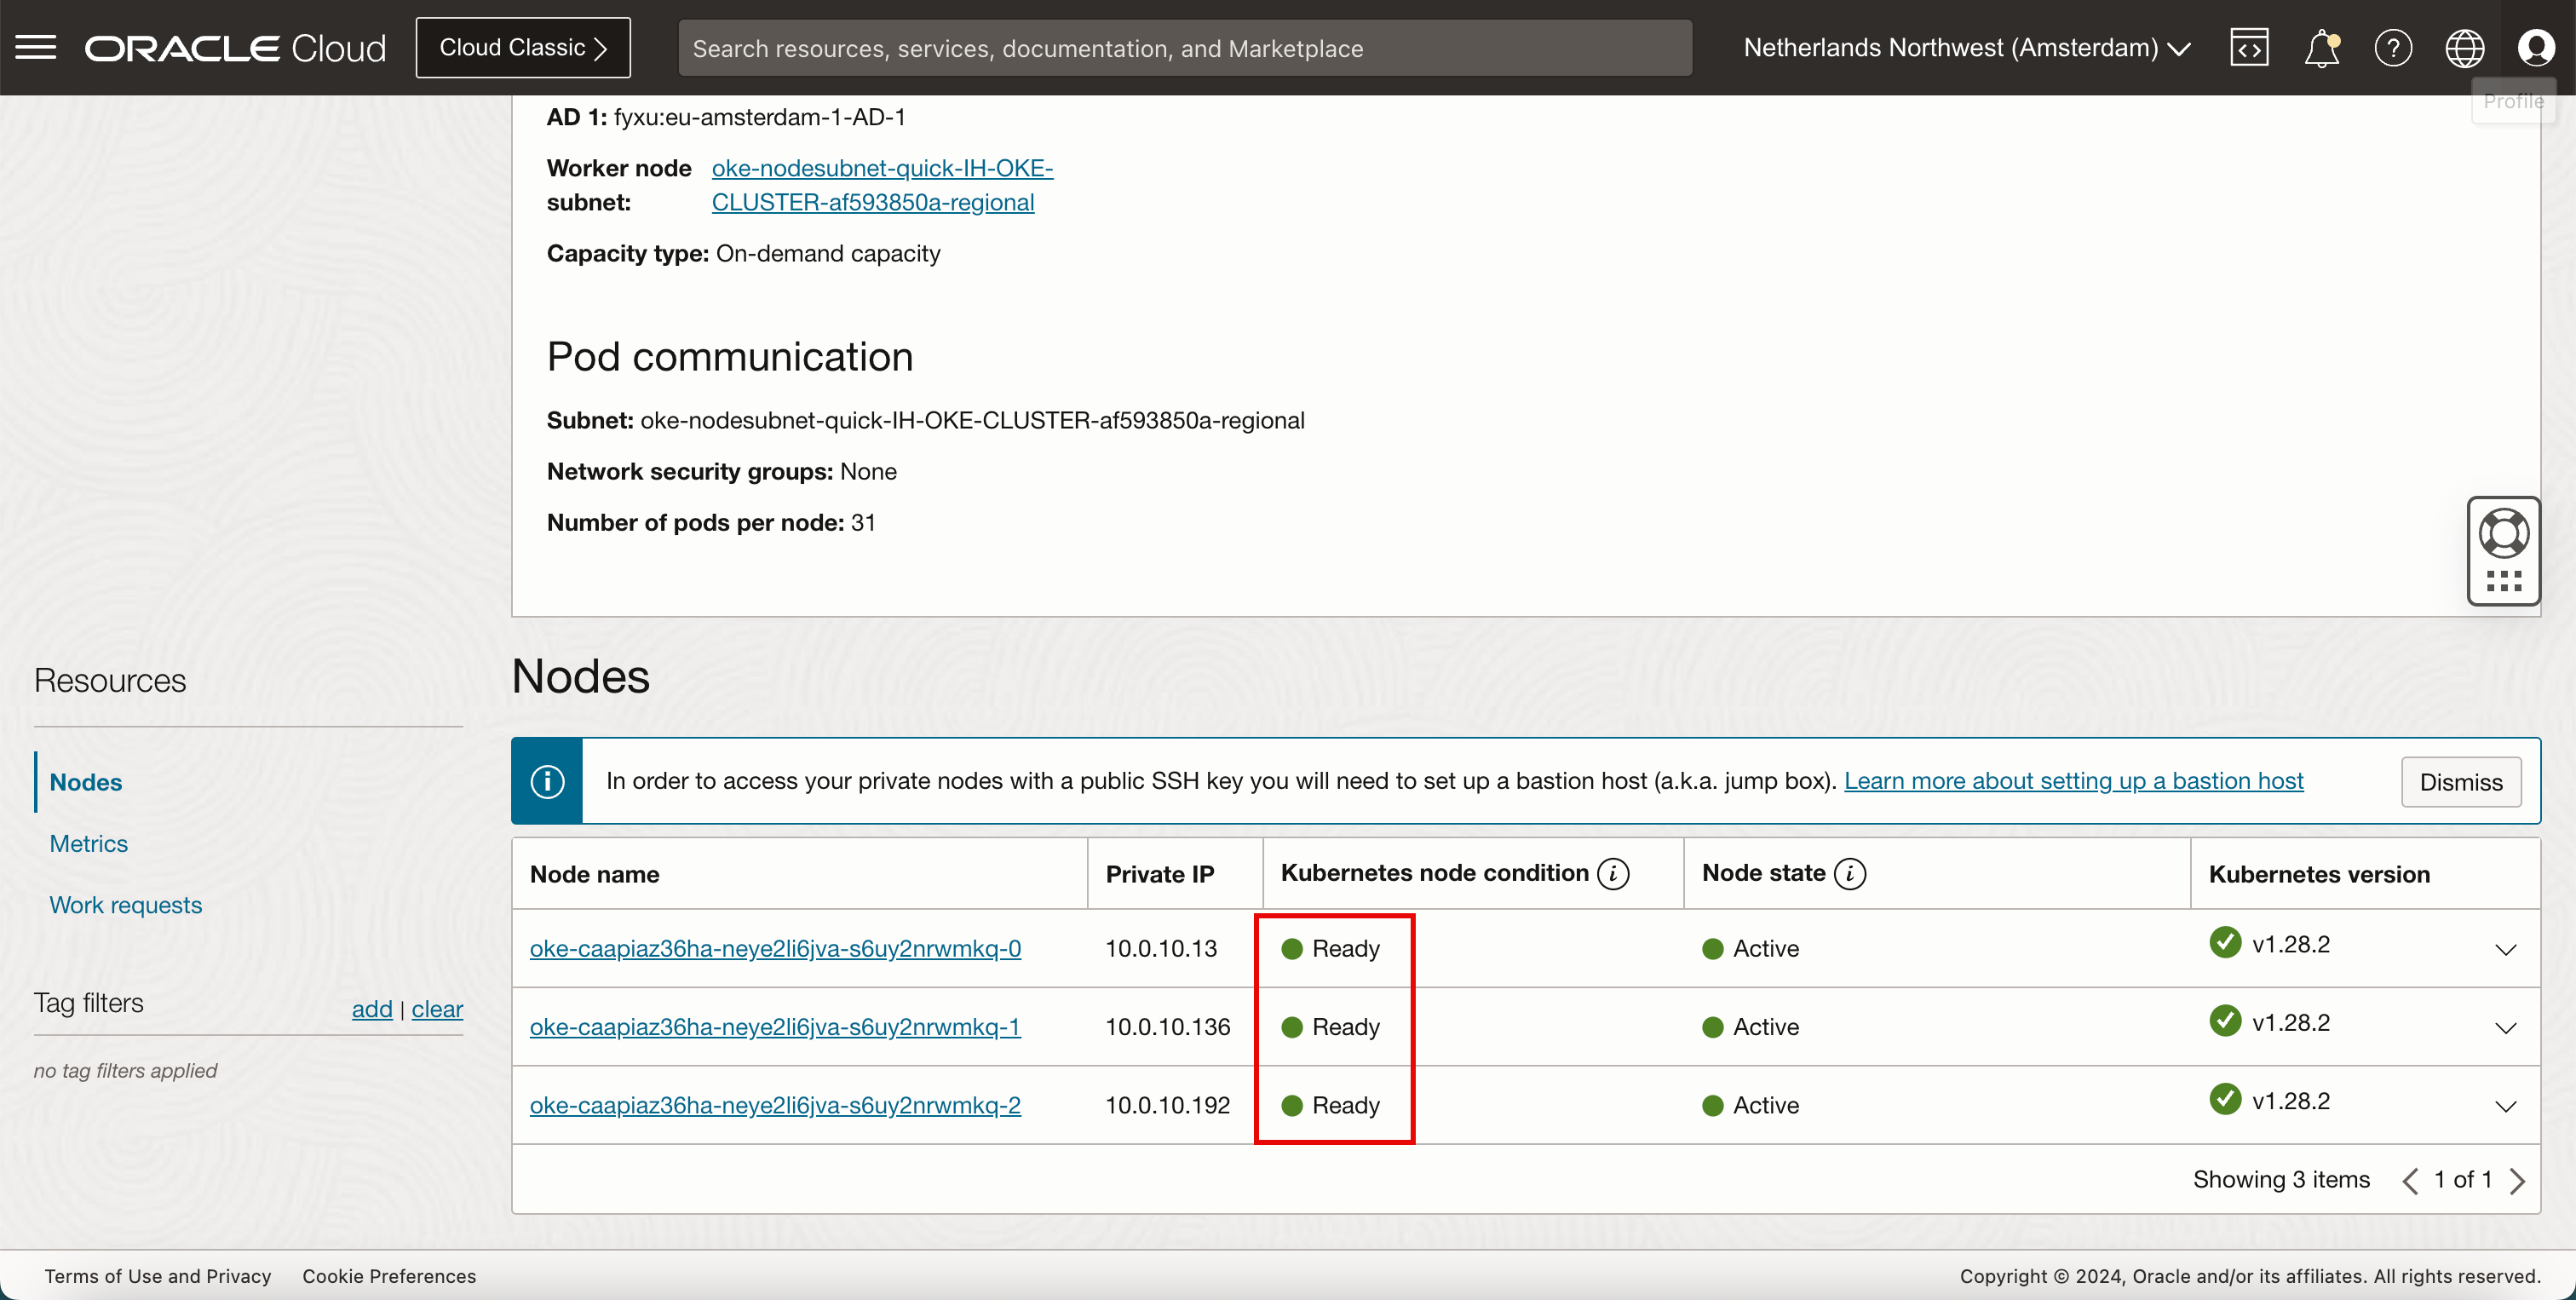The height and width of the screenshot is (1300, 2576).
Task: Expand row for node ending in -0
Action: (2505, 949)
